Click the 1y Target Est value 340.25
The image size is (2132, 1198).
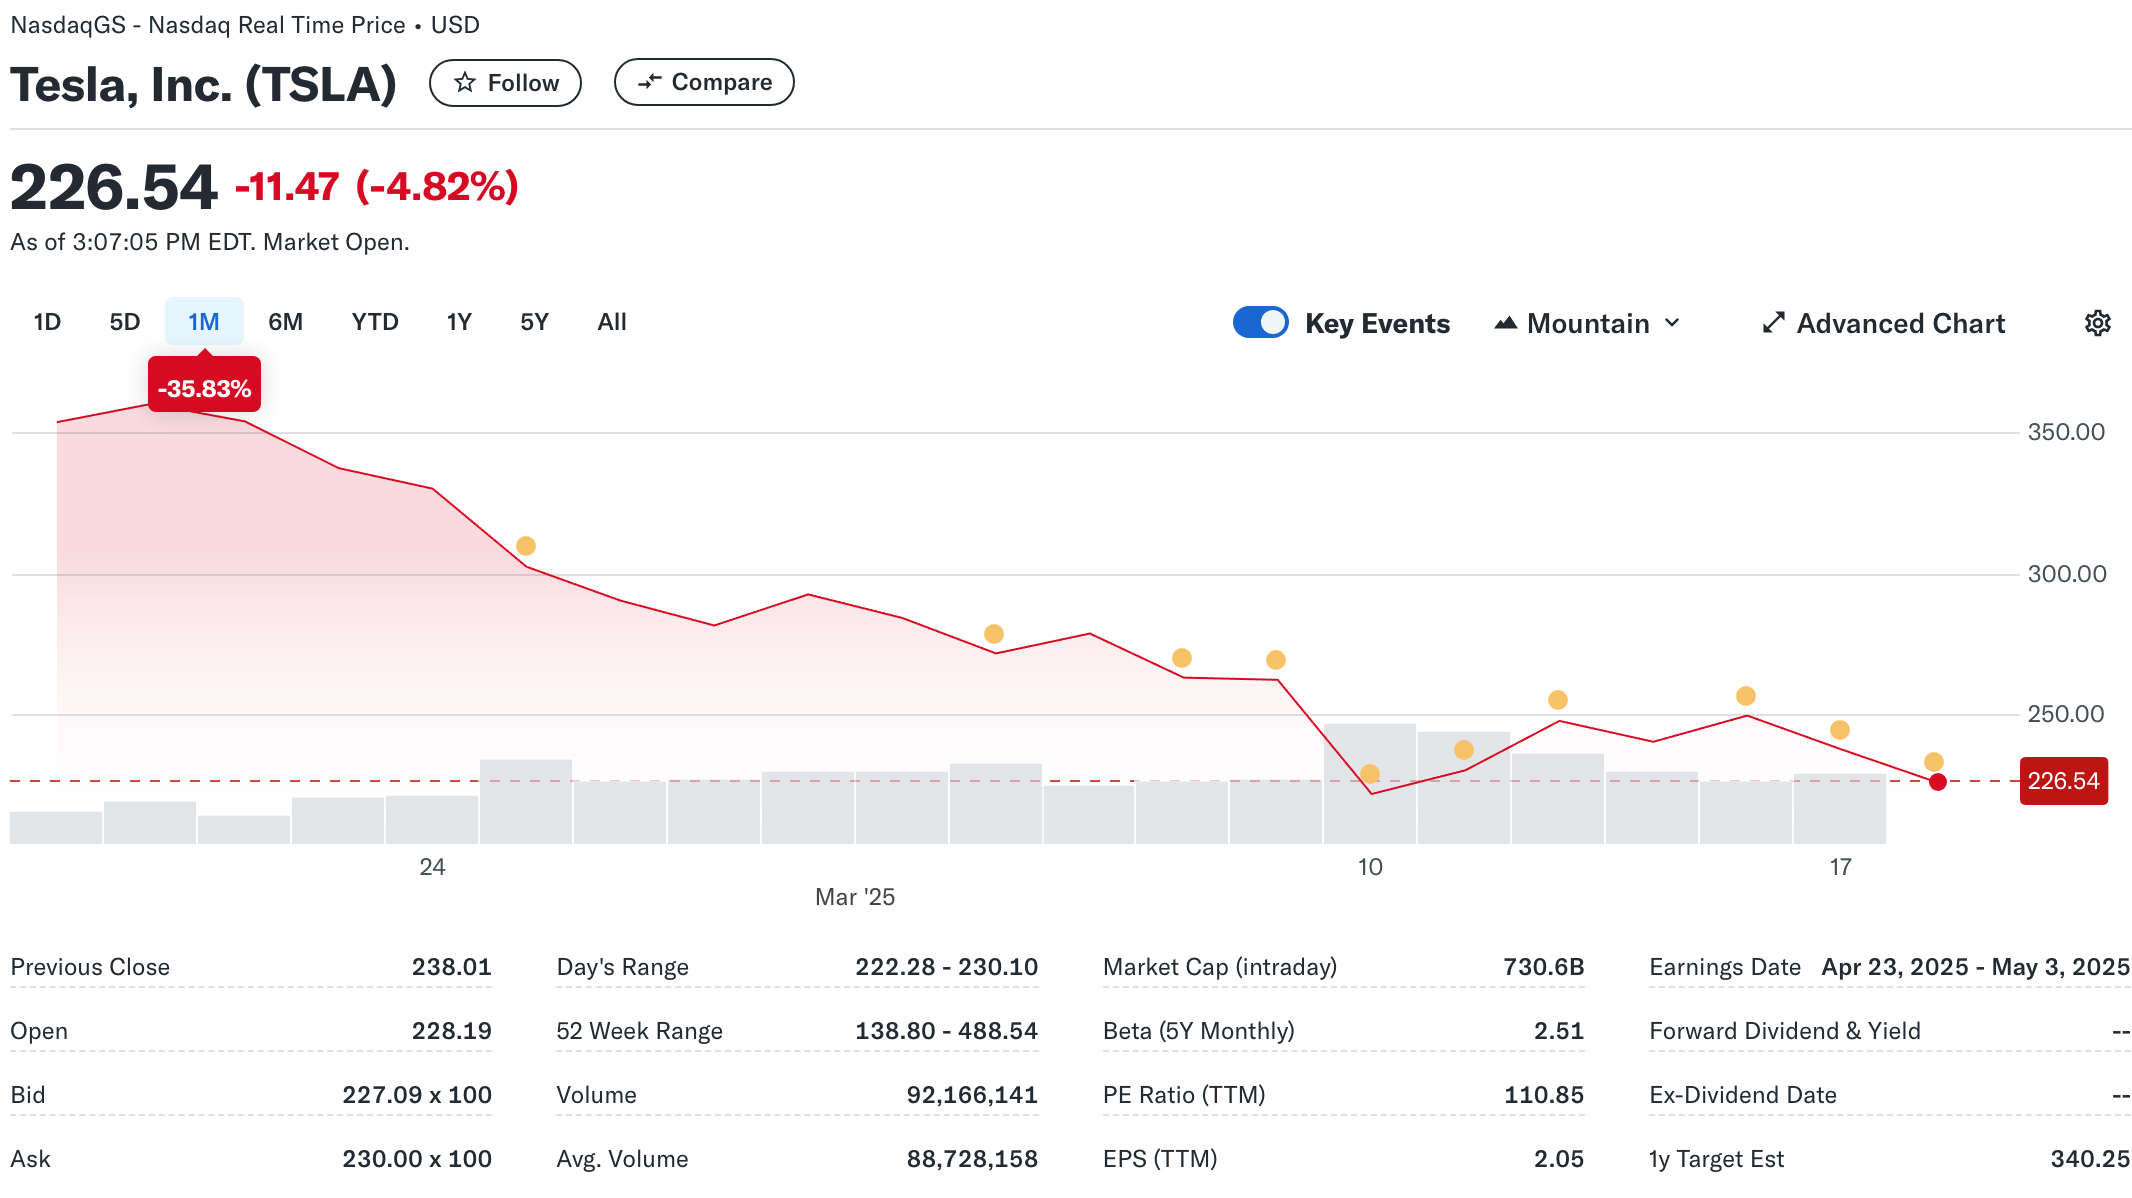click(2090, 1159)
